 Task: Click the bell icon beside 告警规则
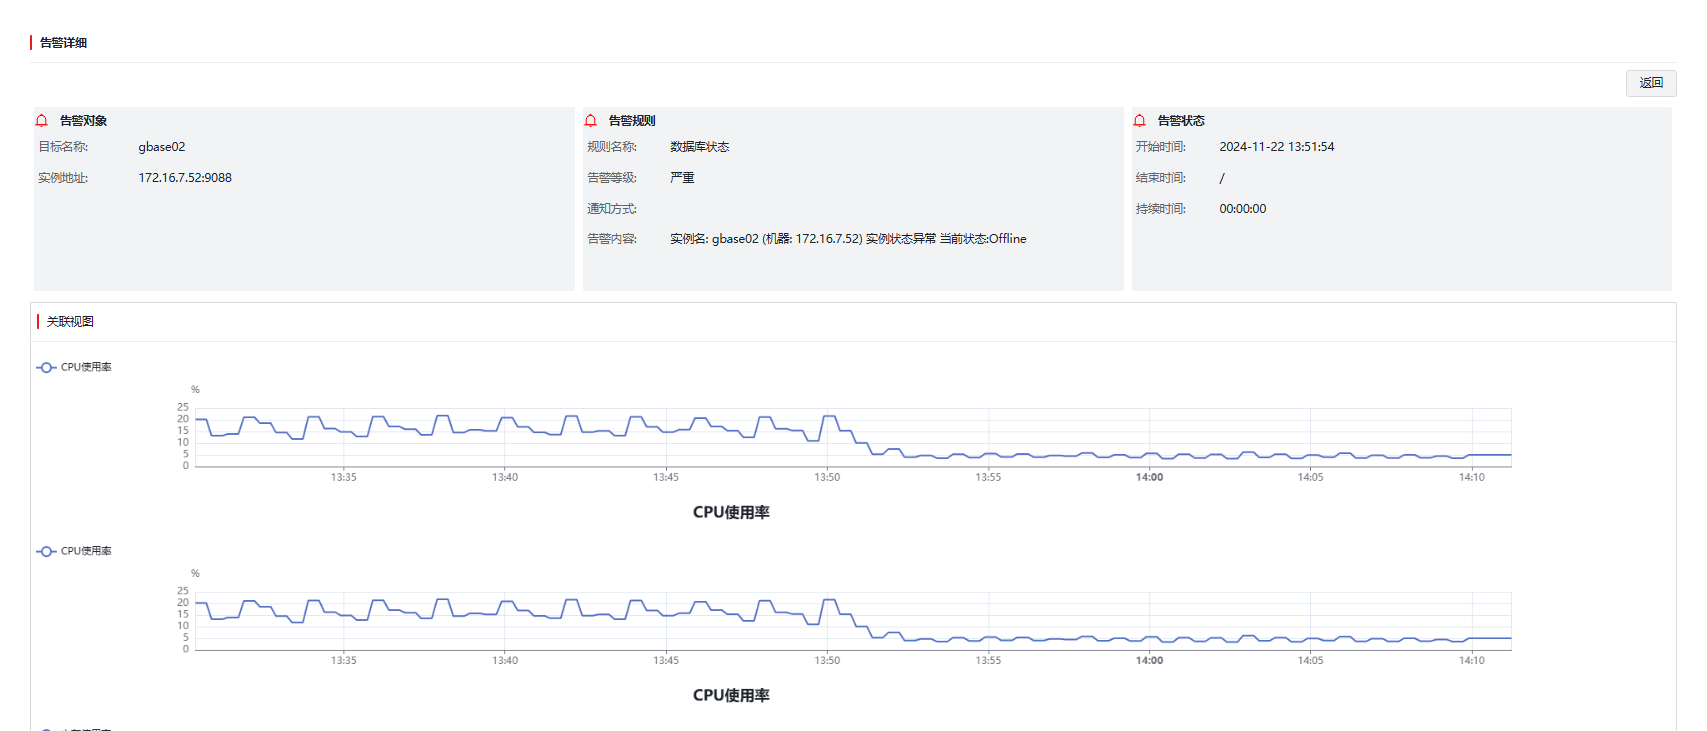coord(591,121)
